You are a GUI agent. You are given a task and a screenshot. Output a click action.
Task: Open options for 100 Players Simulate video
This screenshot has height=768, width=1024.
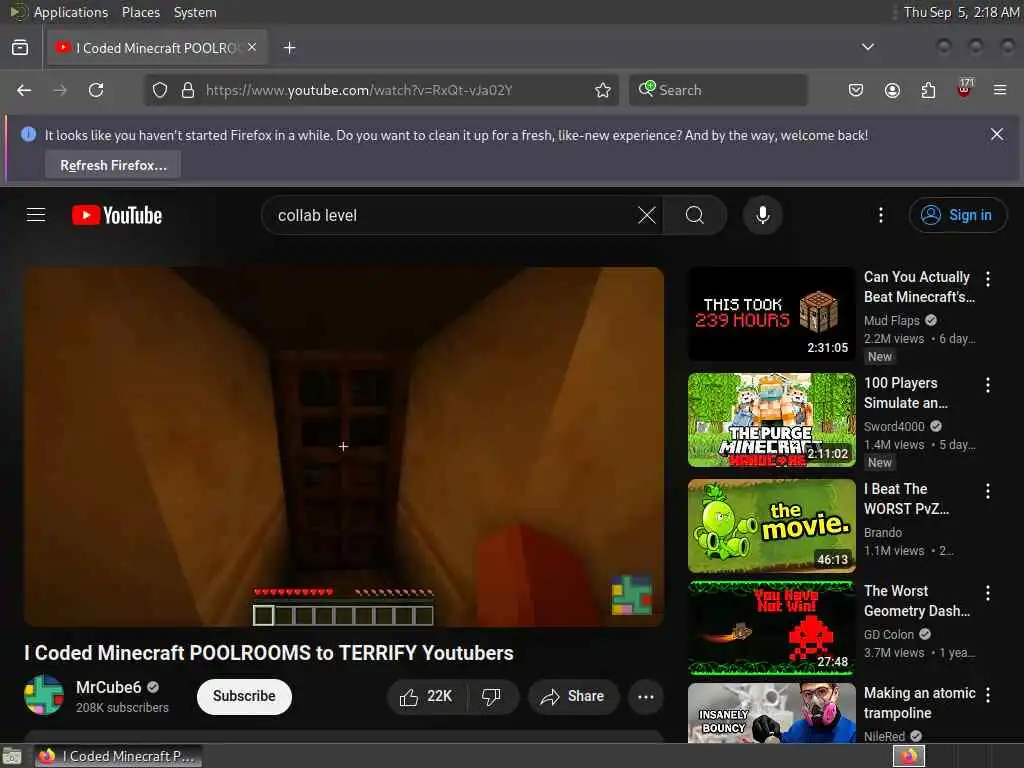click(x=987, y=385)
